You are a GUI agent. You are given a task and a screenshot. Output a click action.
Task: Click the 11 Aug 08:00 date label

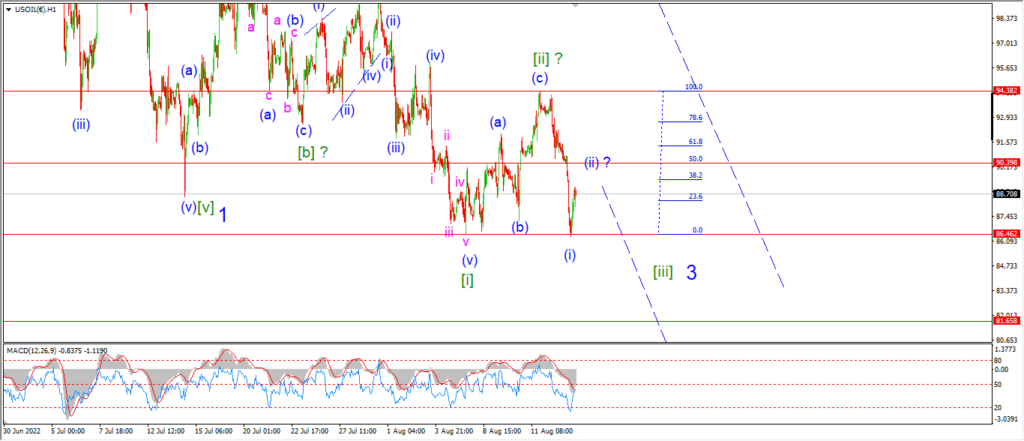[552, 432]
